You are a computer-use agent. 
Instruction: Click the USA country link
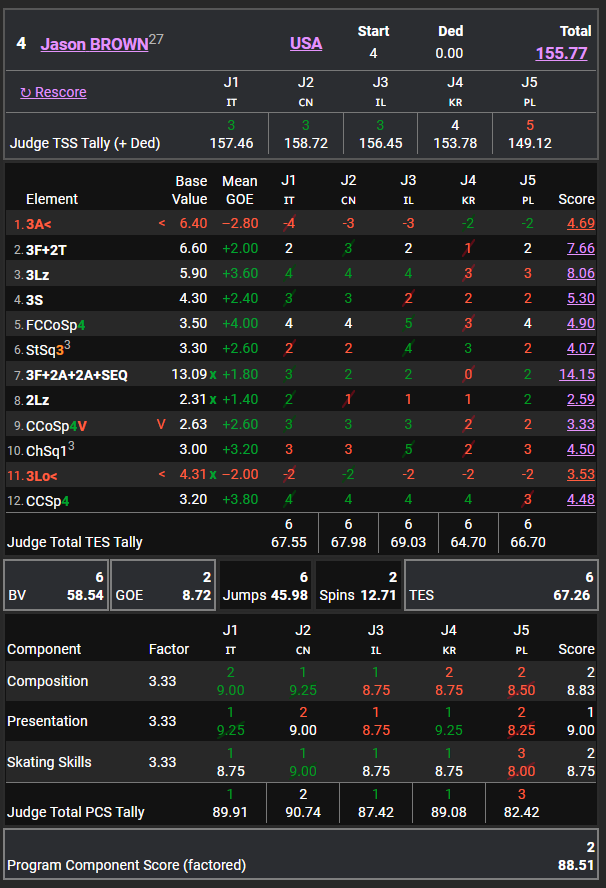[306, 43]
